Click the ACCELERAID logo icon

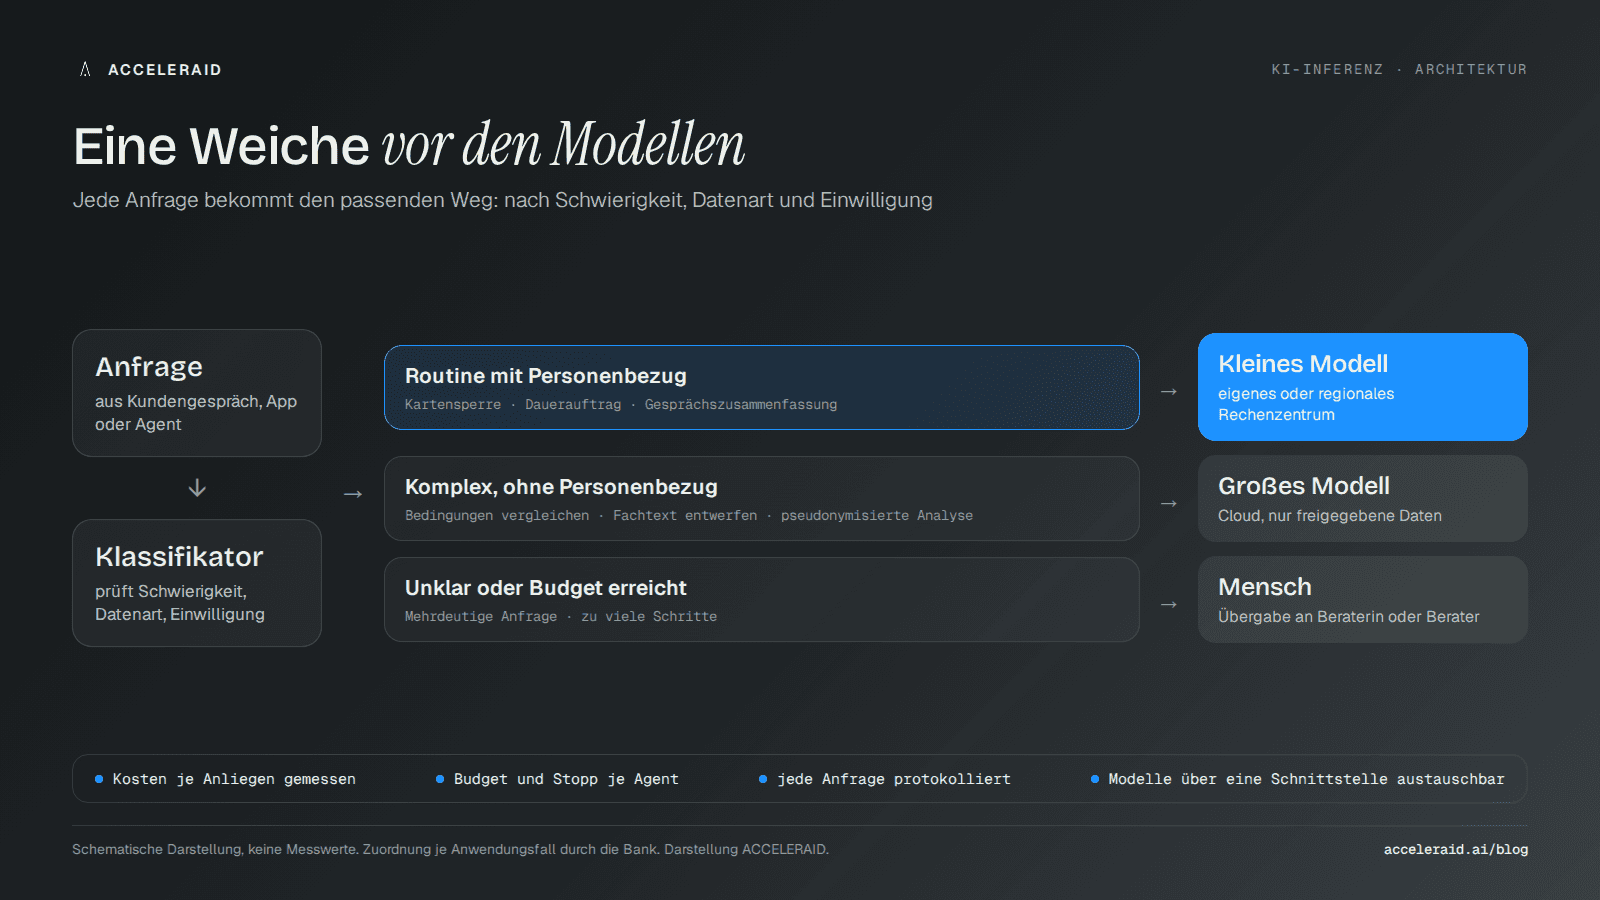(x=85, y=69)
